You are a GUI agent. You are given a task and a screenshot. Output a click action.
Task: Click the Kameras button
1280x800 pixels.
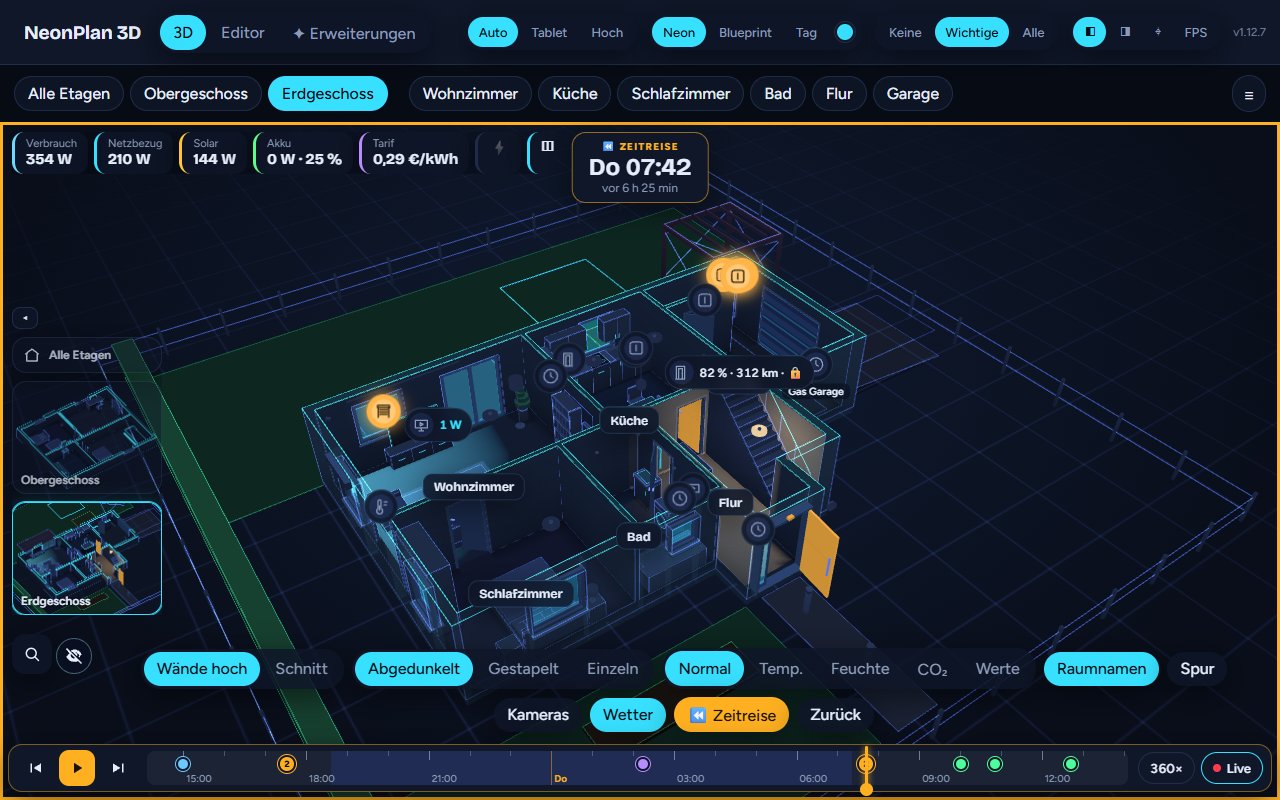pos(538,715)
